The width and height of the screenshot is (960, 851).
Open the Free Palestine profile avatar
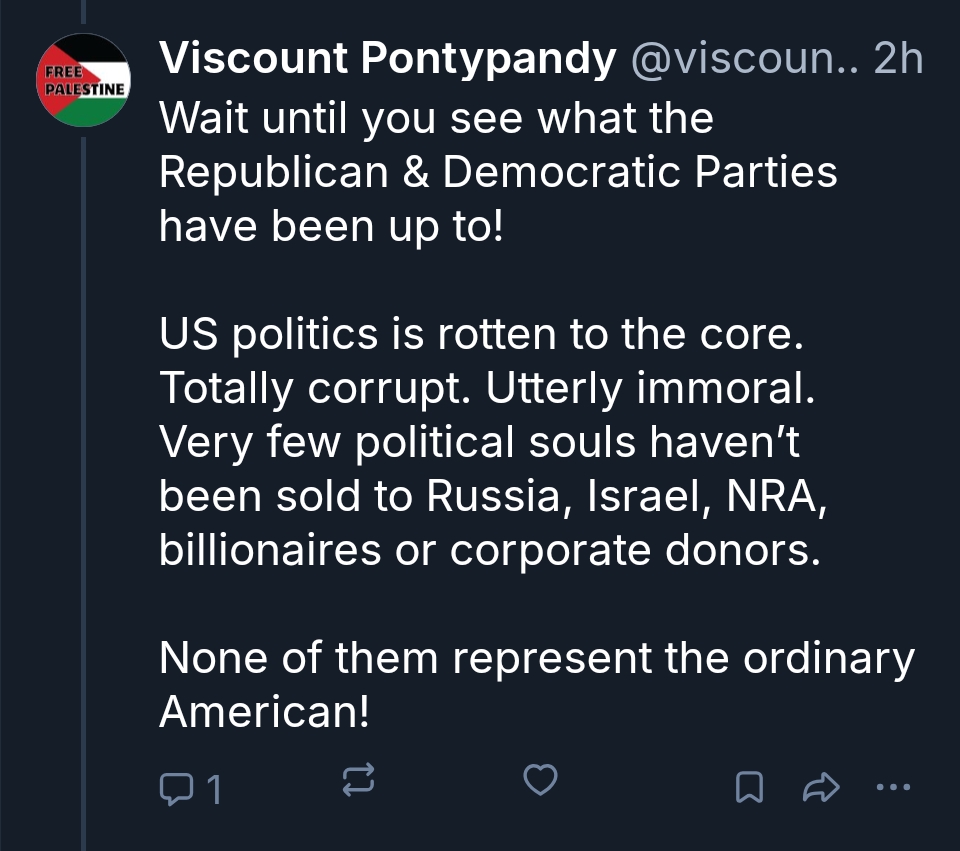(x=82, y=80)
